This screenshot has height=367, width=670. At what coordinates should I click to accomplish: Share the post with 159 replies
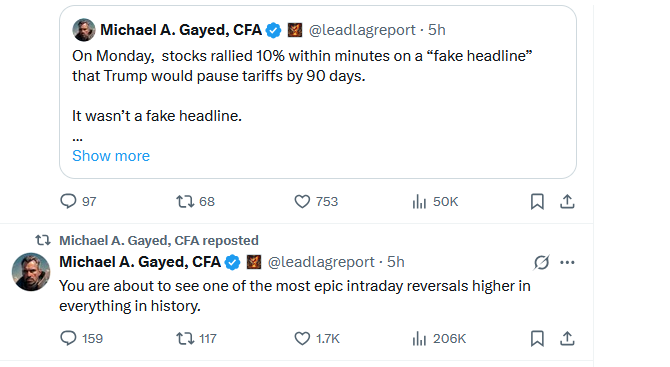pyautogui.click(x=567, y=338)
